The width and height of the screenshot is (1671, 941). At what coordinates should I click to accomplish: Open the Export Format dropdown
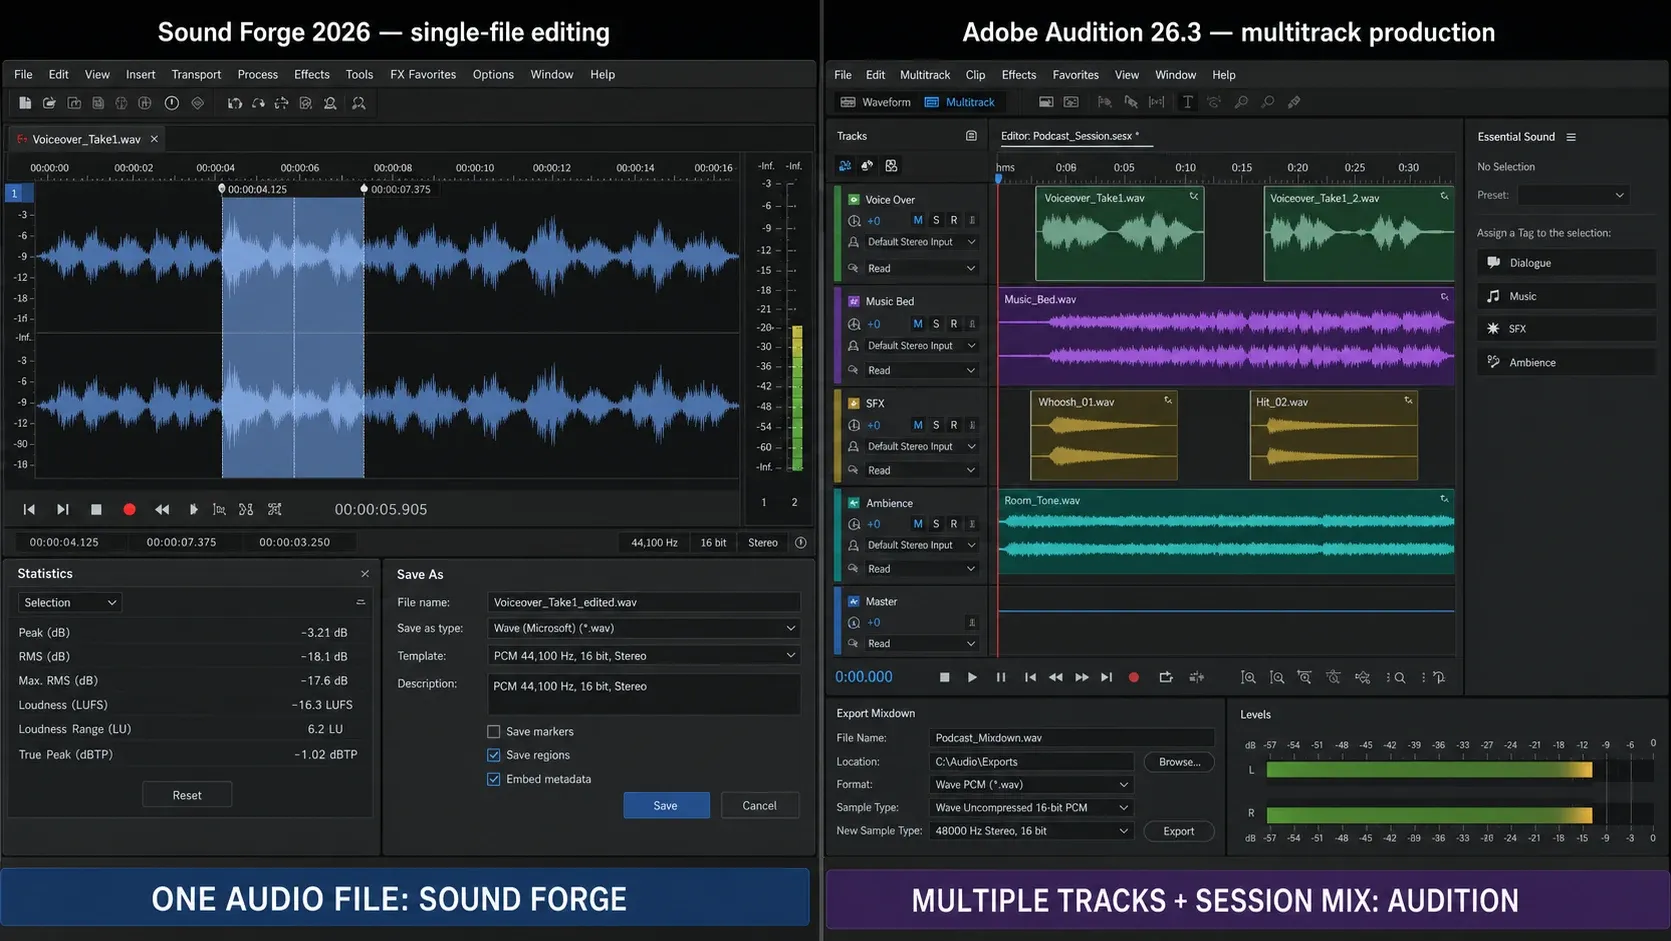click(x=1031, y=784)
